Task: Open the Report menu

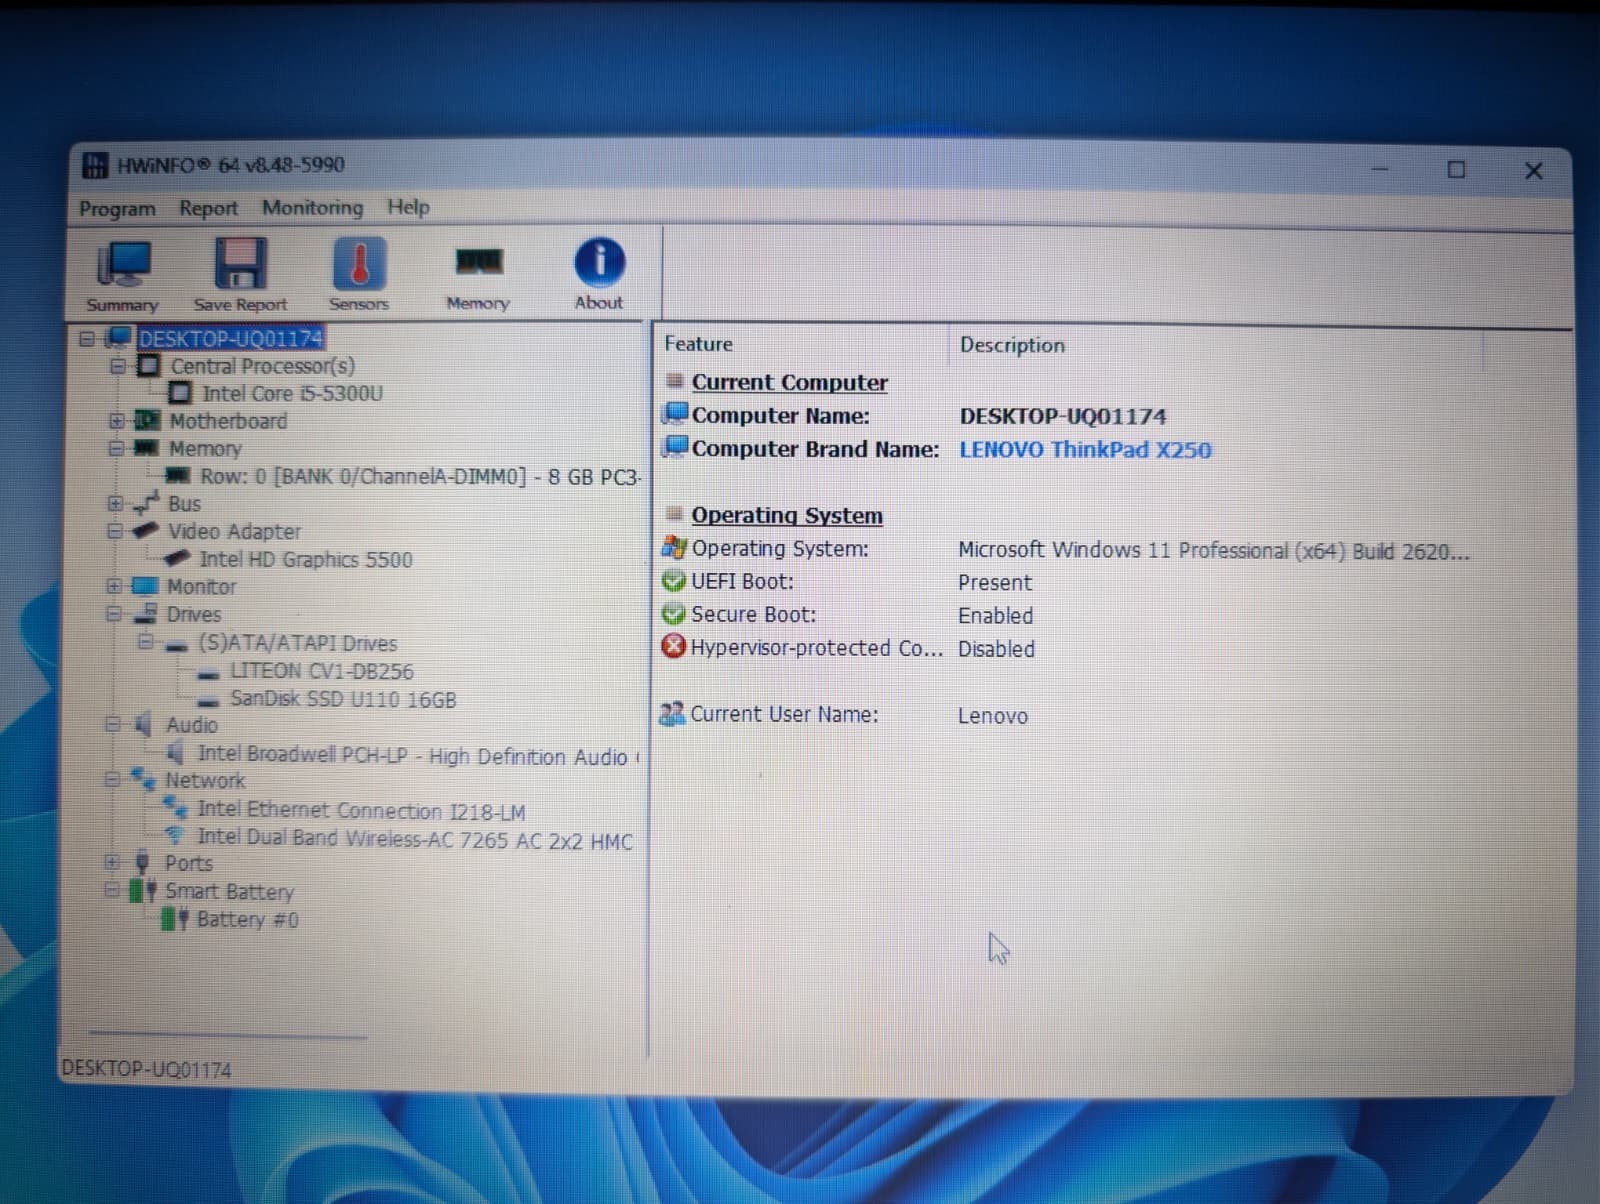Action: (x=209, y=208)
